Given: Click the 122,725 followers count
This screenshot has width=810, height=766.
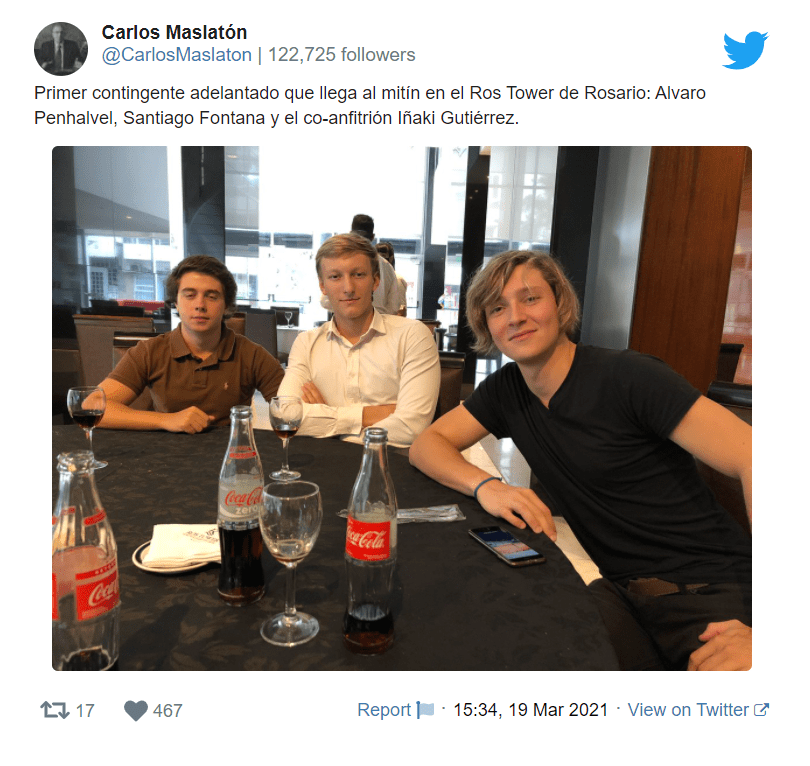Looking at the screenshot, I should click(x=341, y=55).
